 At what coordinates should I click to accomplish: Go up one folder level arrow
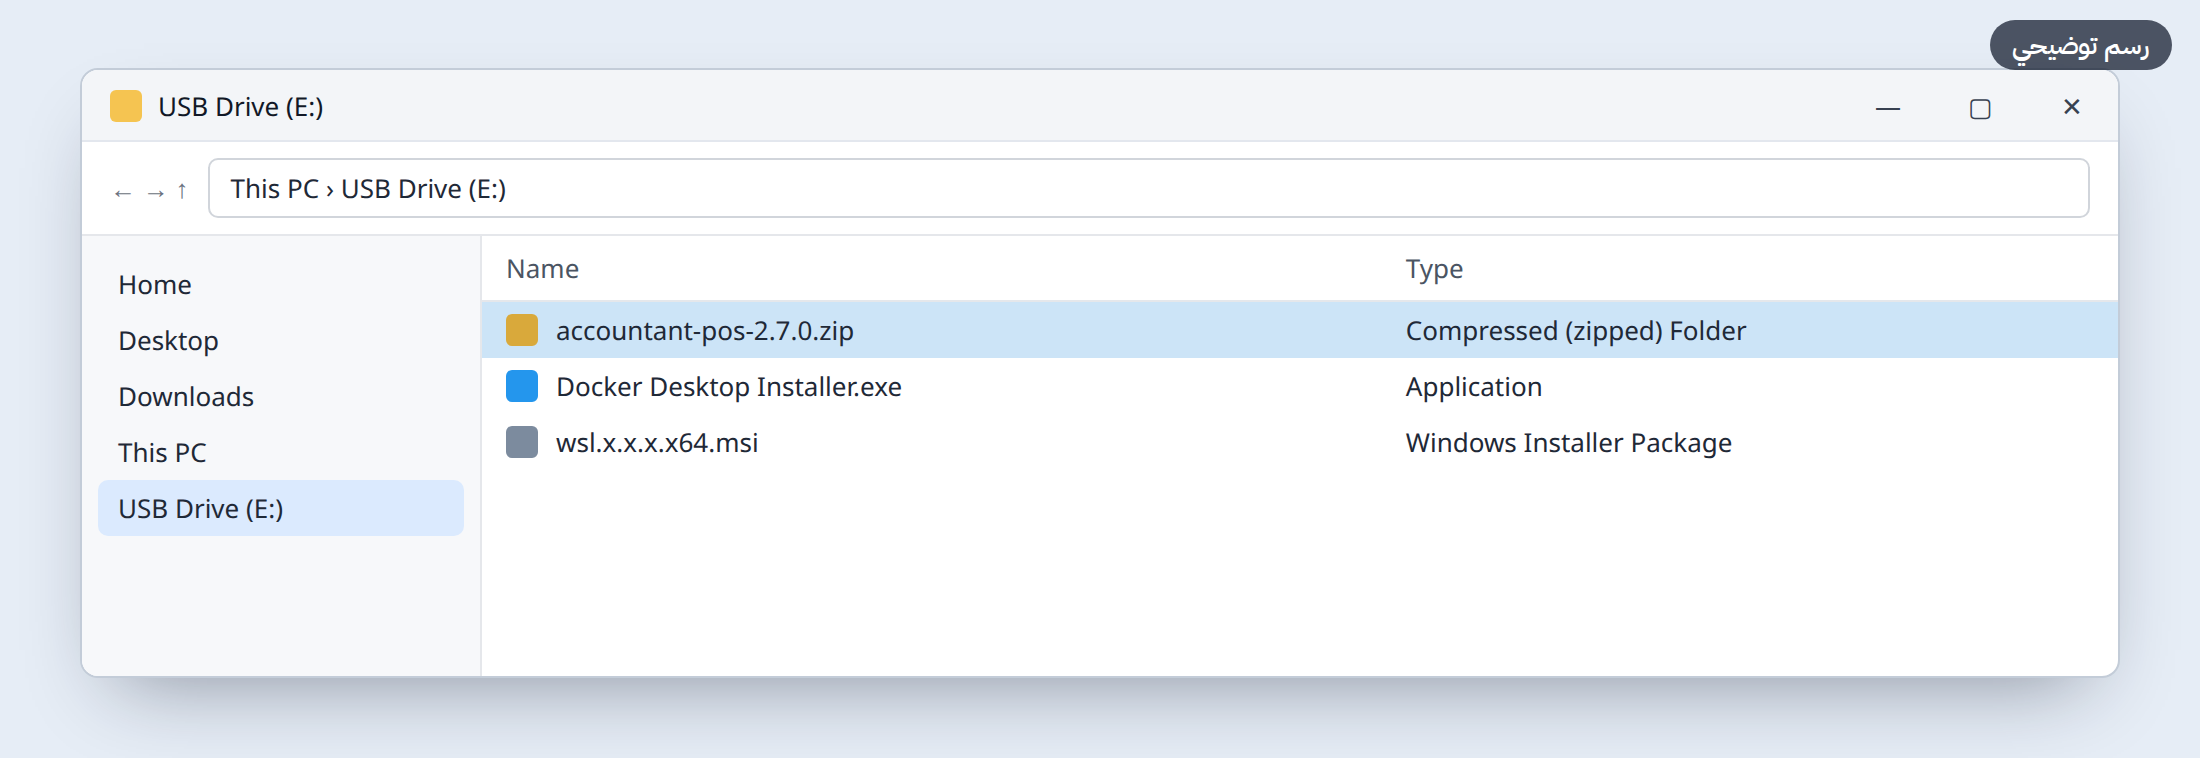[182, 190]
